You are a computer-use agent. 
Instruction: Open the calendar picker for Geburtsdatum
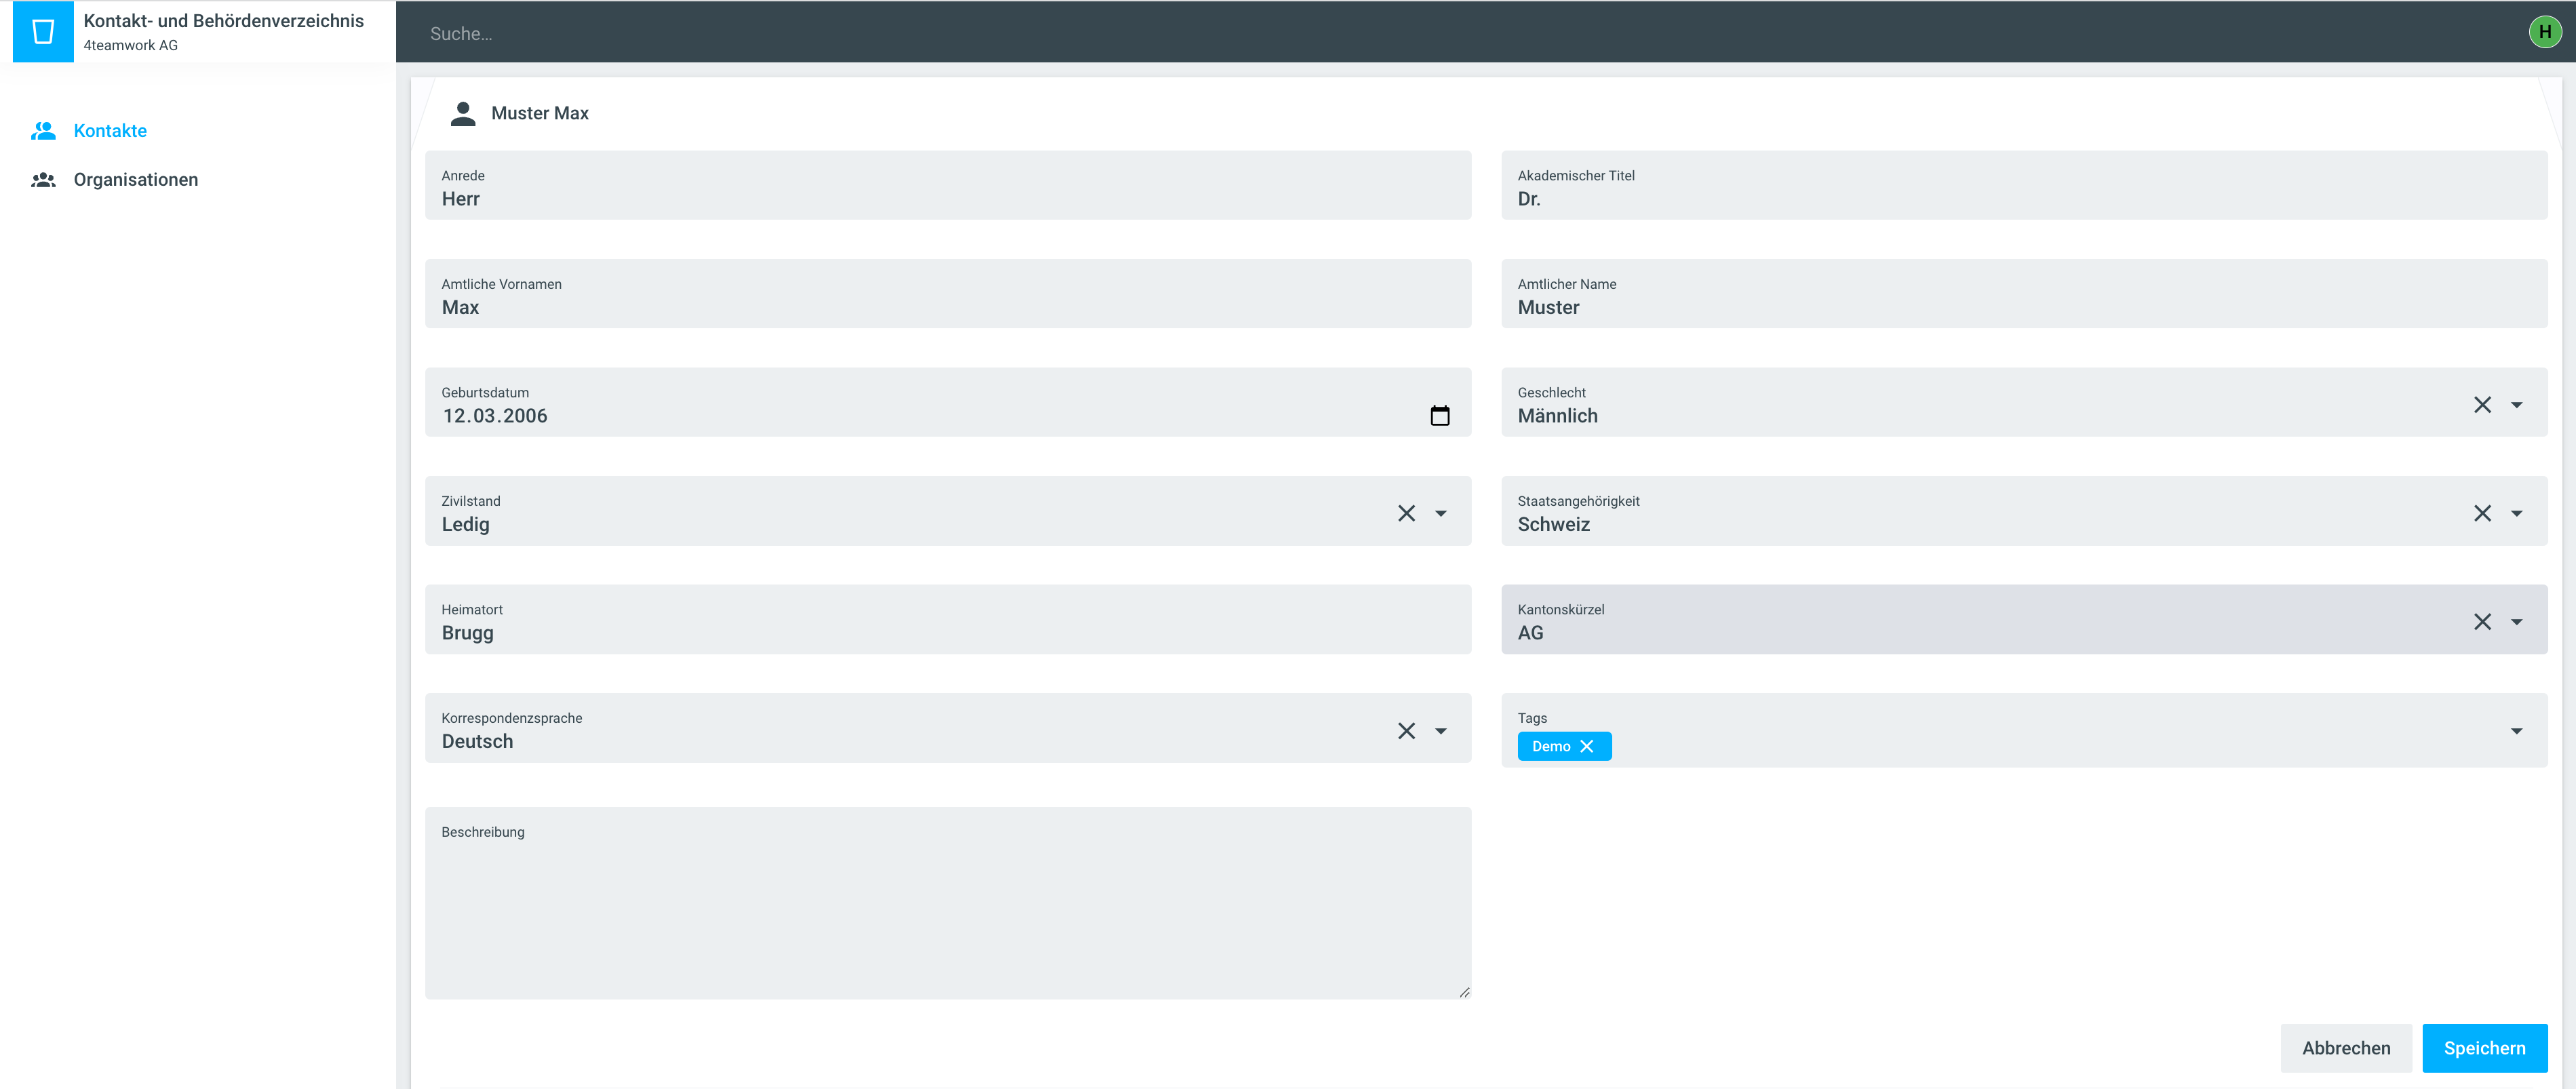[x=1439, y=416]
